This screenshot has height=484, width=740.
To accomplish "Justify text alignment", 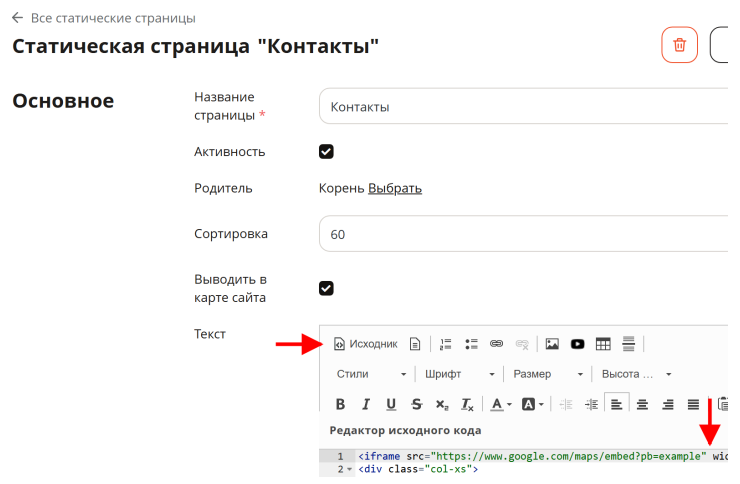I will [x=693, y=404].
